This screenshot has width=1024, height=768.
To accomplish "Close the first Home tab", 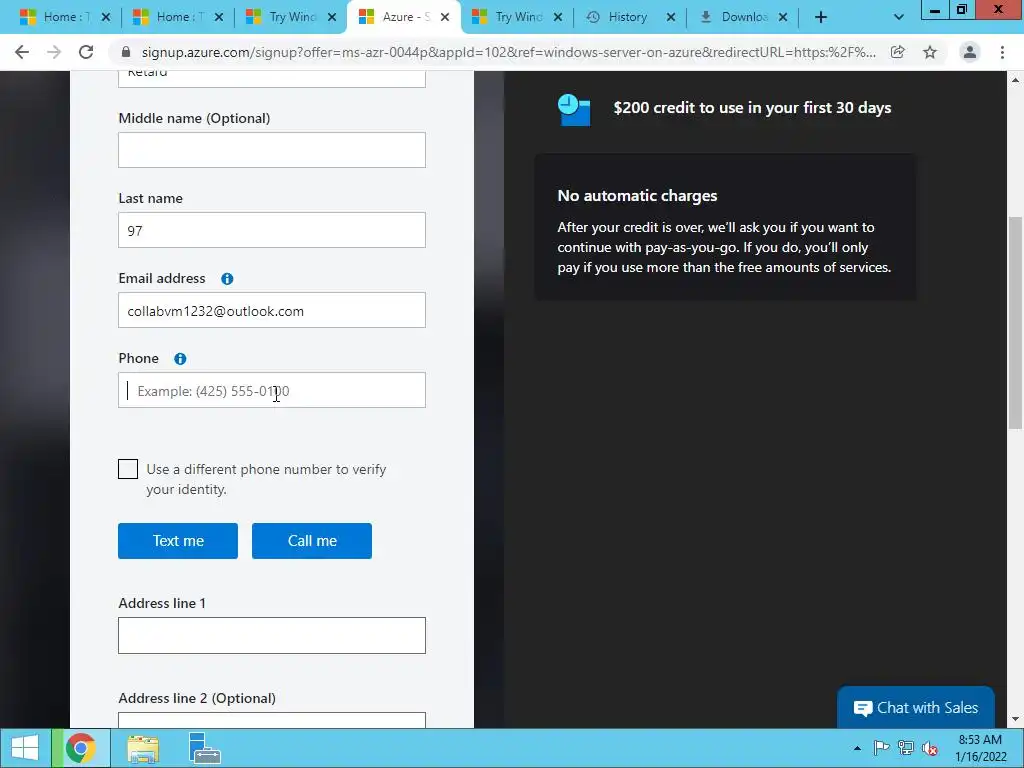I will 106,18.
